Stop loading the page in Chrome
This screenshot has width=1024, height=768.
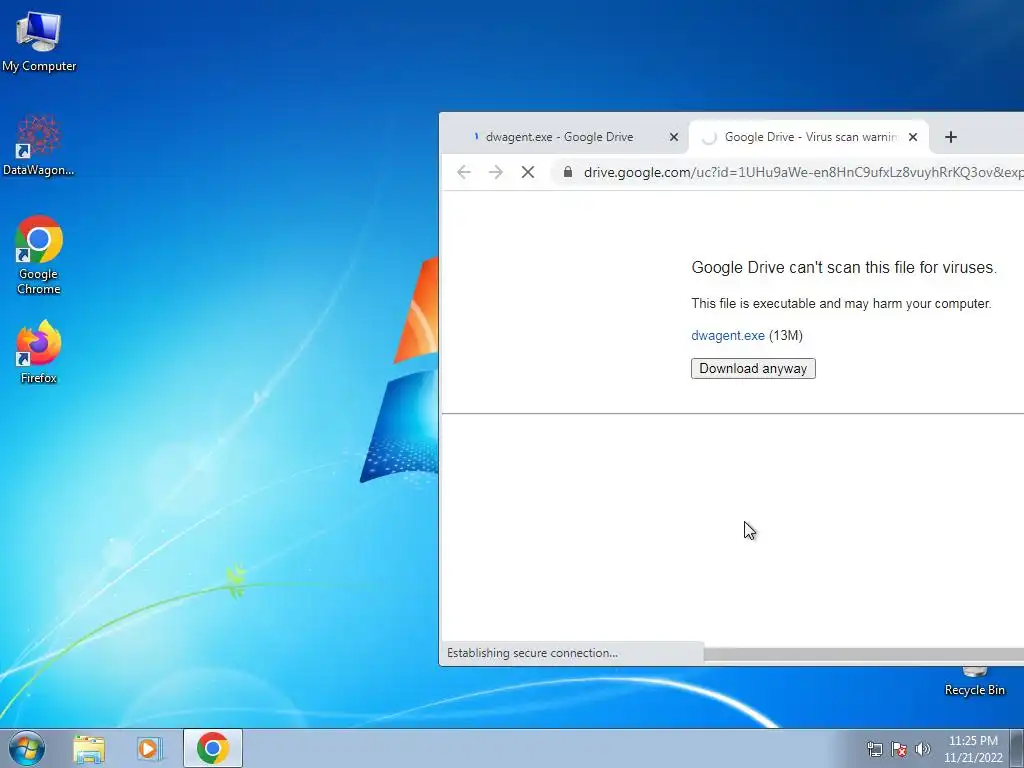coord(528,172)
